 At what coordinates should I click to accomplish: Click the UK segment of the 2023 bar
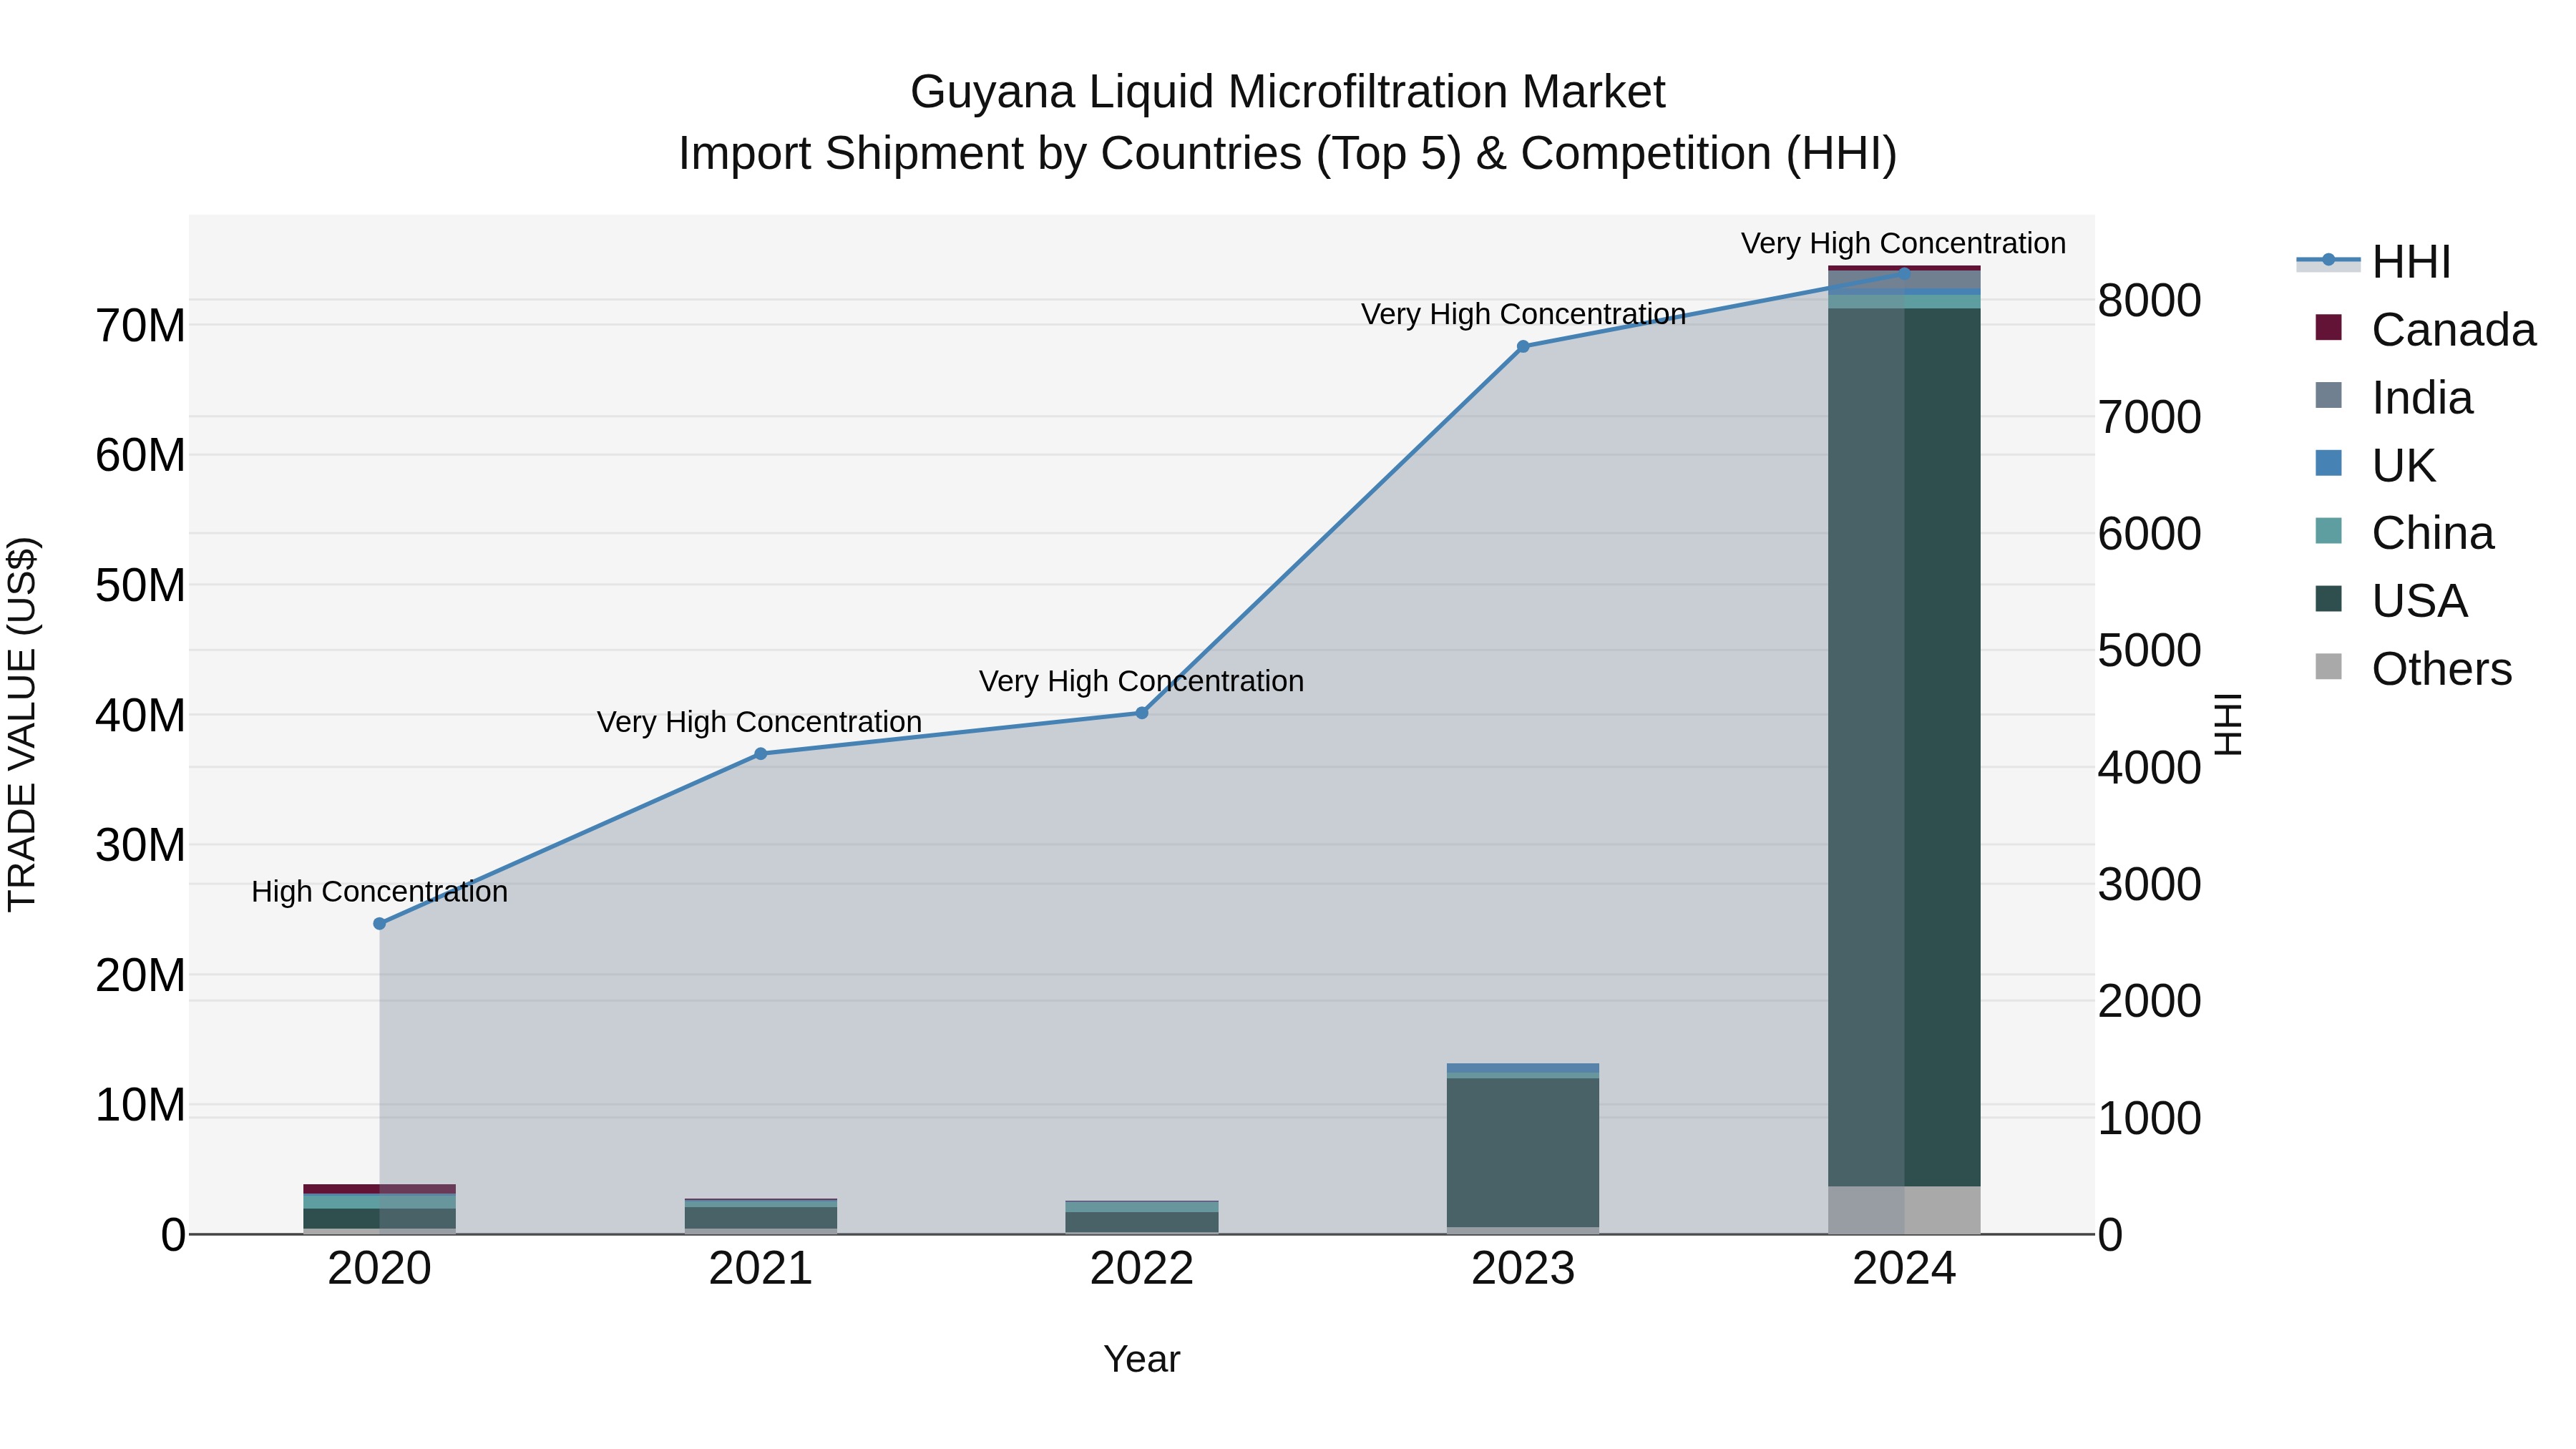1523,1068
